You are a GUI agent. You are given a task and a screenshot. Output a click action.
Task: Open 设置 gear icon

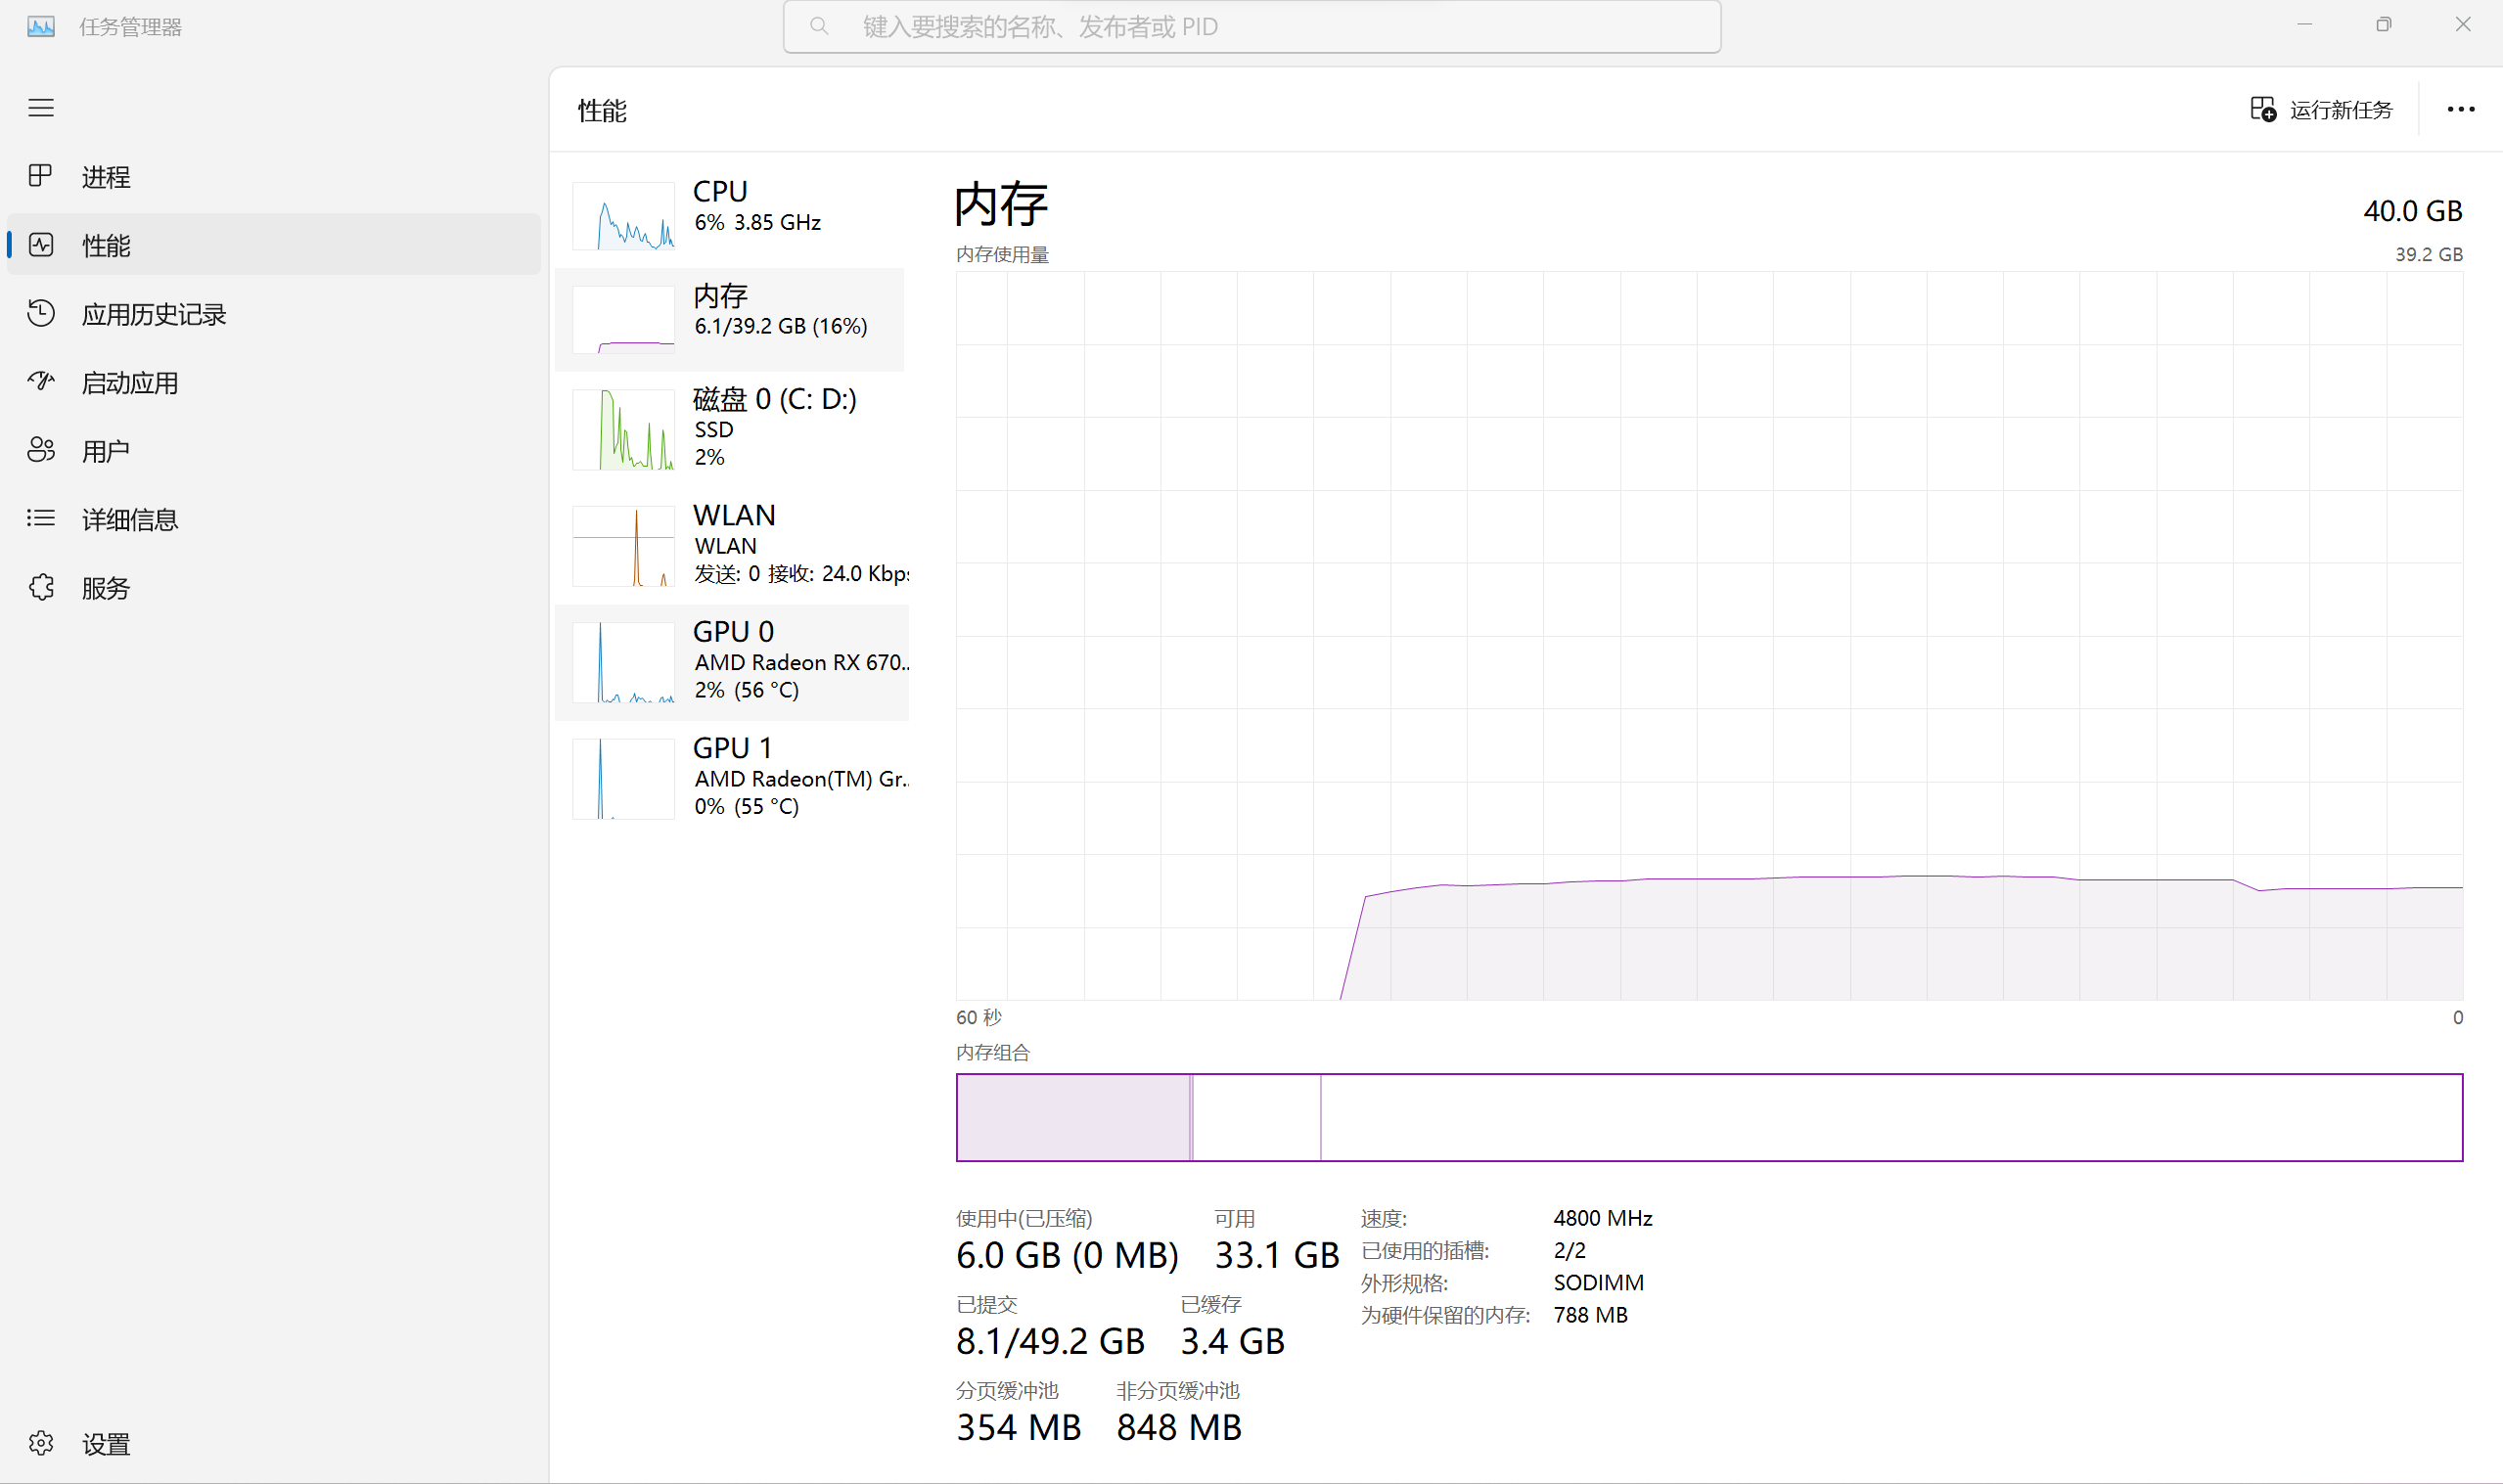point(41,1443)
